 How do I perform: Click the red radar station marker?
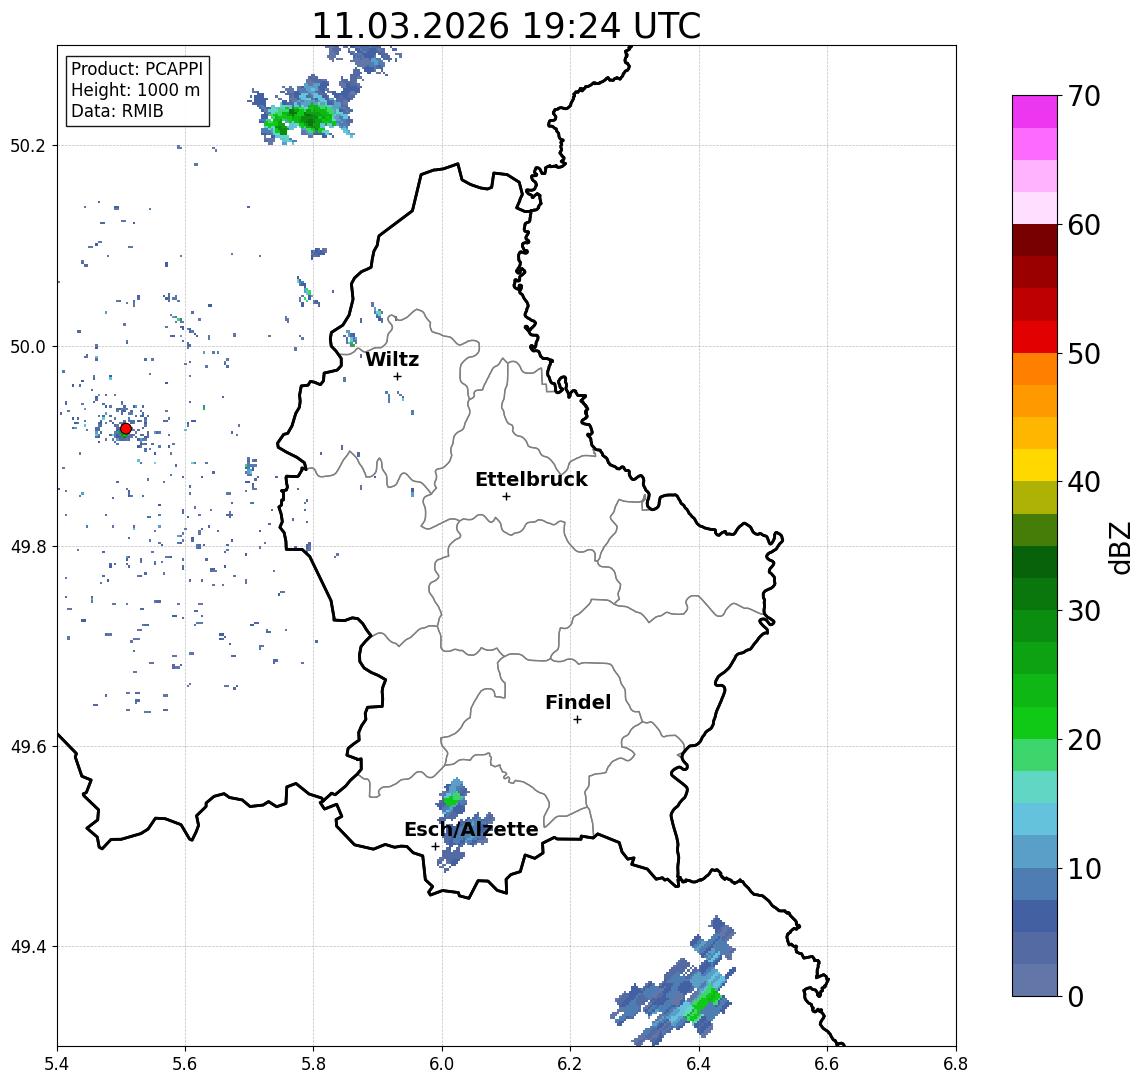(x=126, y=429)
